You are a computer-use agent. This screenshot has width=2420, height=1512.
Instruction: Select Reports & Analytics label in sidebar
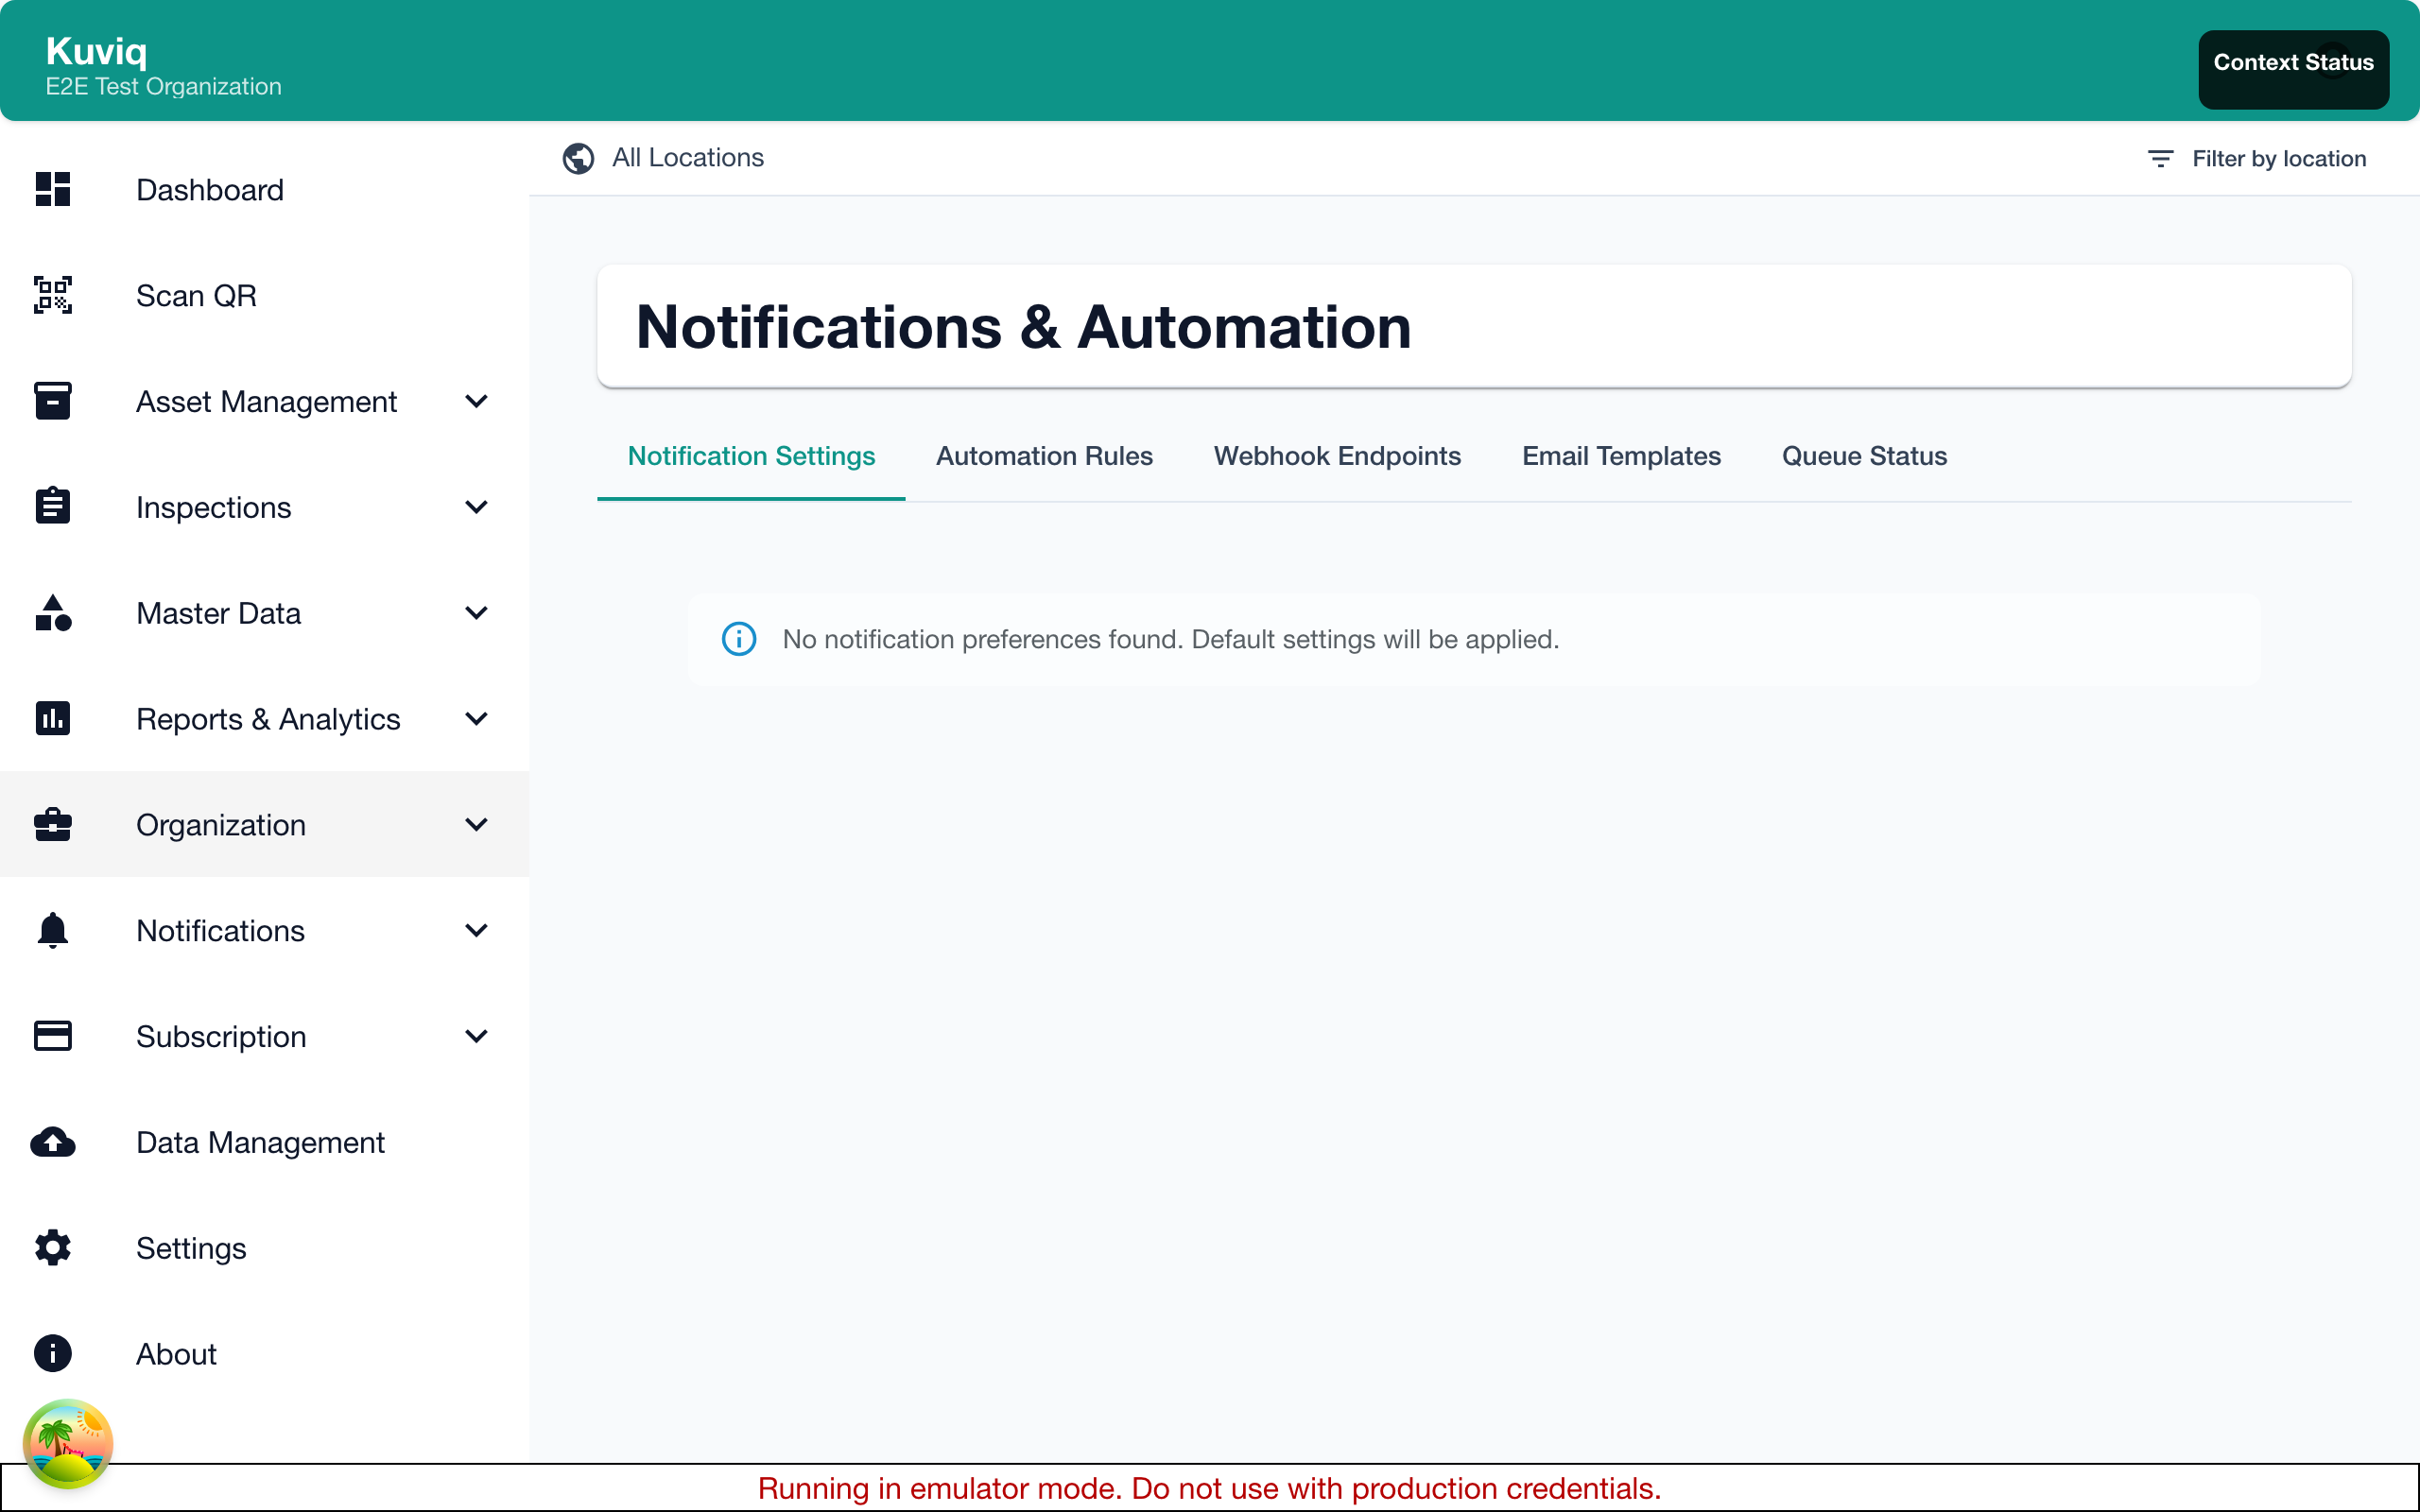point(268,719)
